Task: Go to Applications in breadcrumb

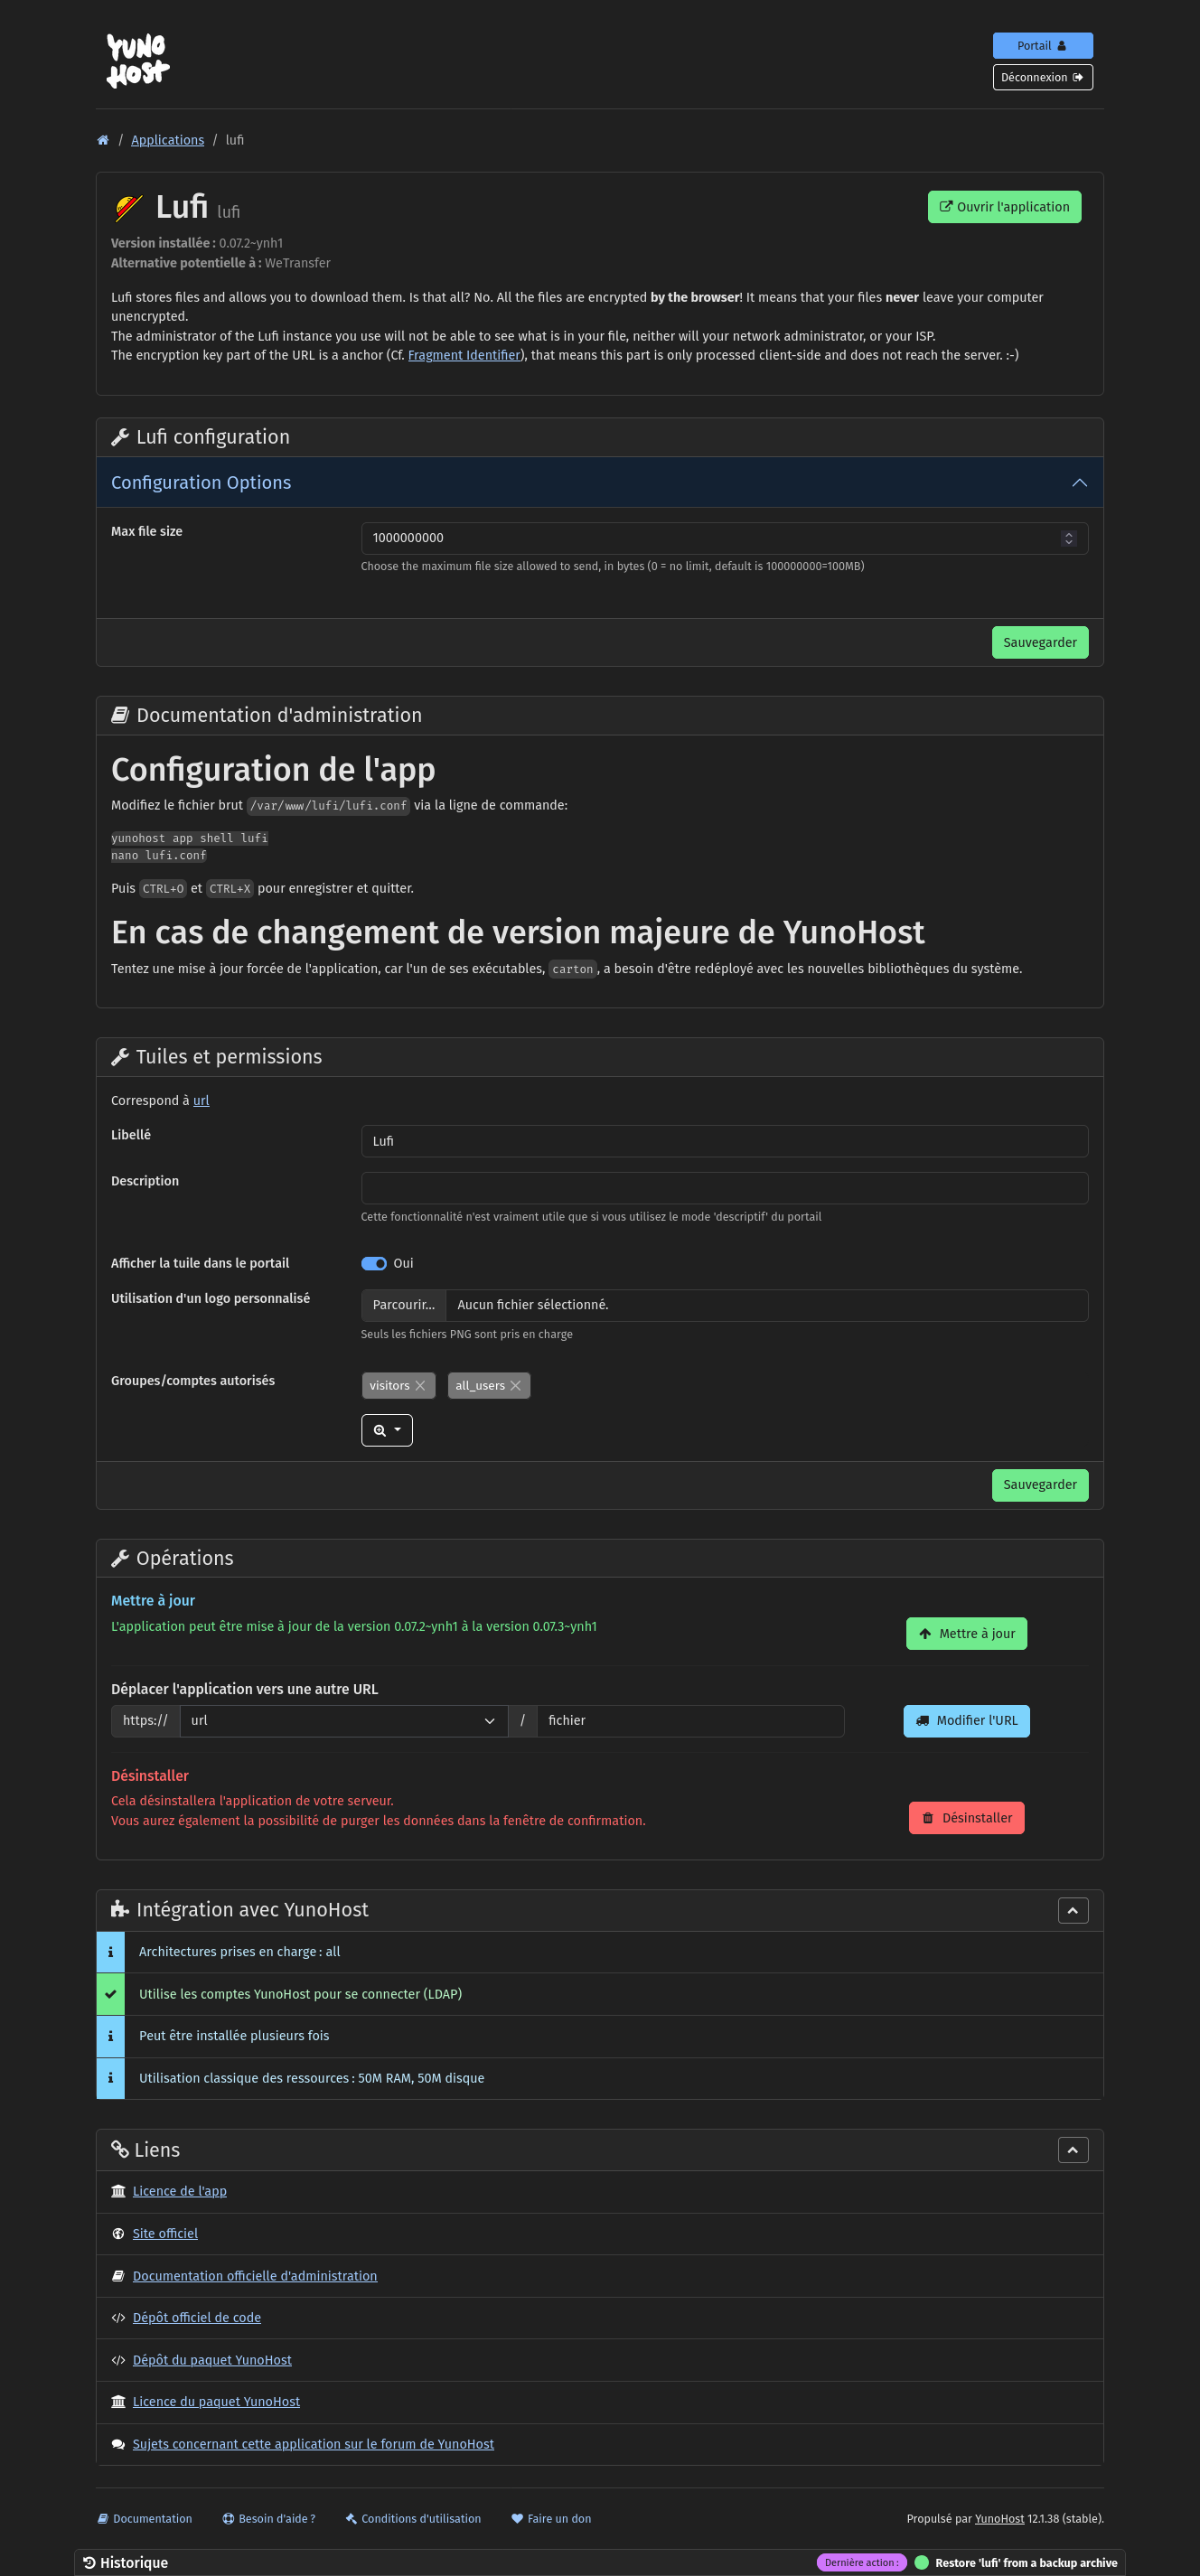Action: (167, 140)
